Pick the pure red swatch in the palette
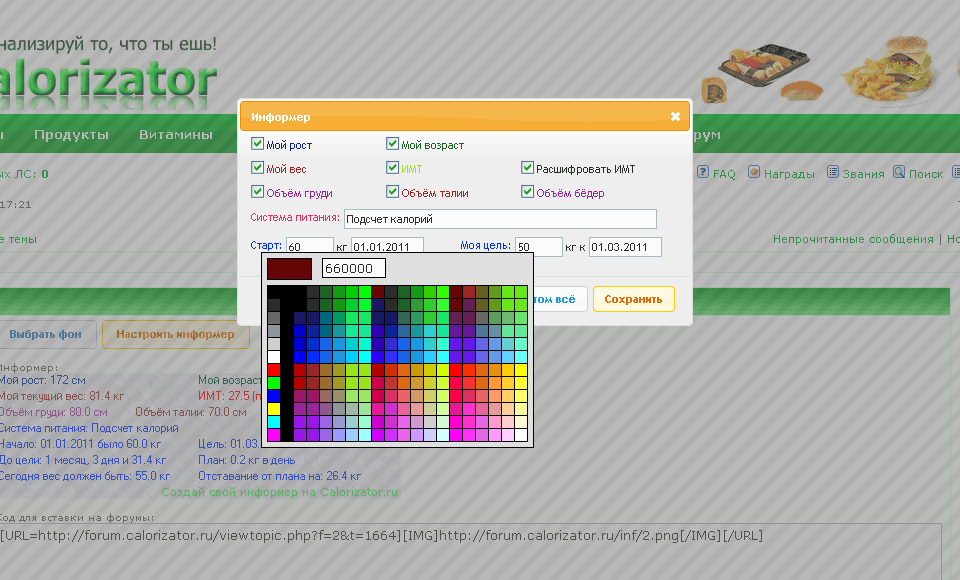 coord(274,370)
